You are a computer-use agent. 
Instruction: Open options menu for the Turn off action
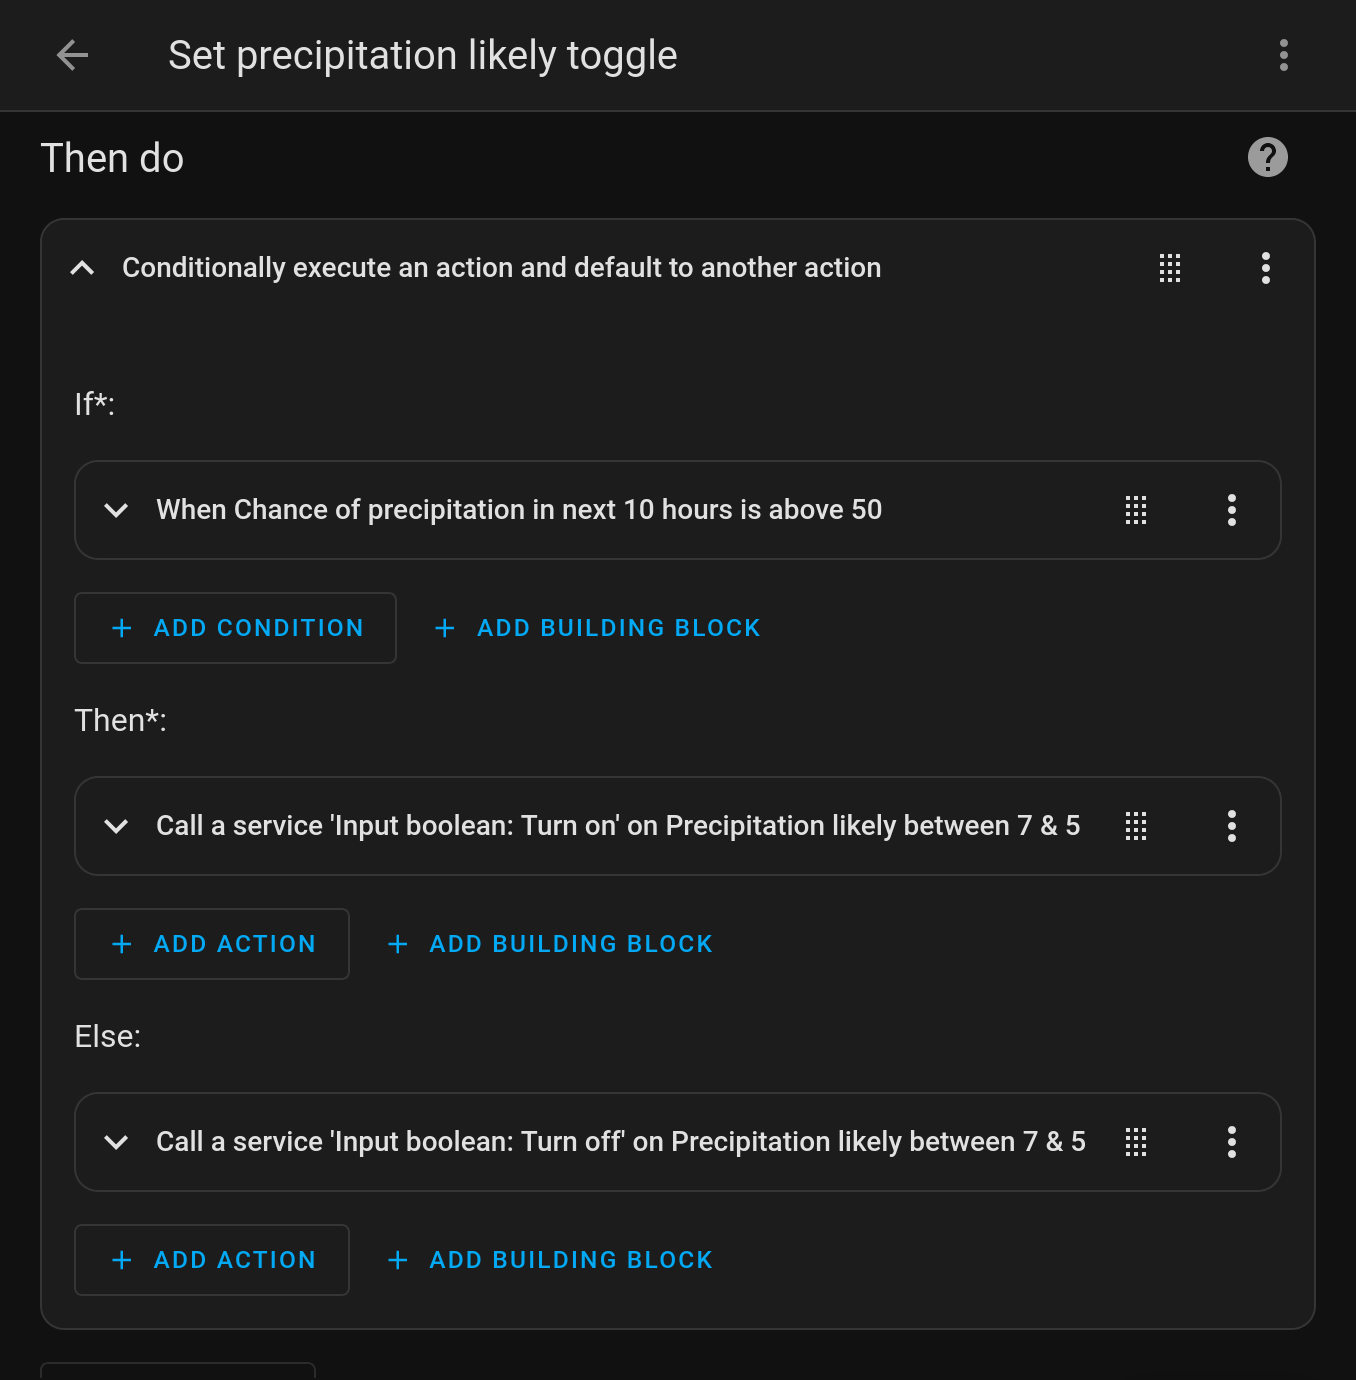[1232, 1142]
